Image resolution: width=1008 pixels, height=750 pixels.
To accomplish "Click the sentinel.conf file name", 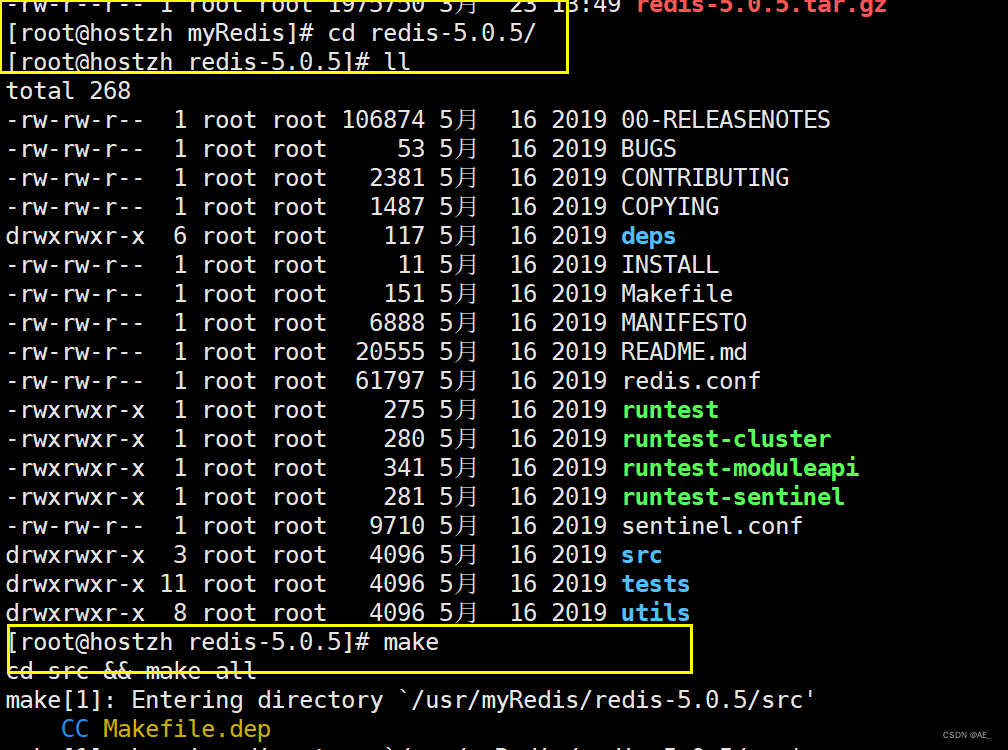I will [712, 526].
